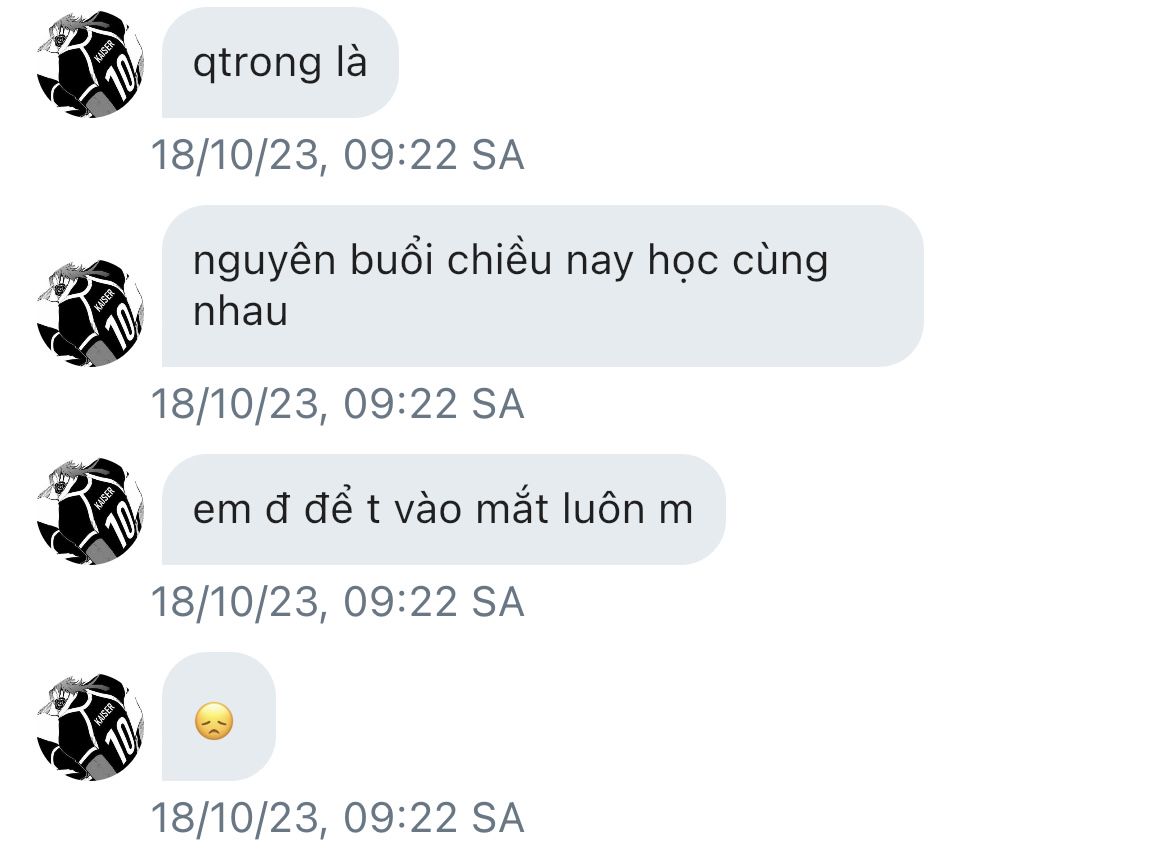Tap the emoji-only message bubble
1170x864 pixels.
tap(219, 716)
